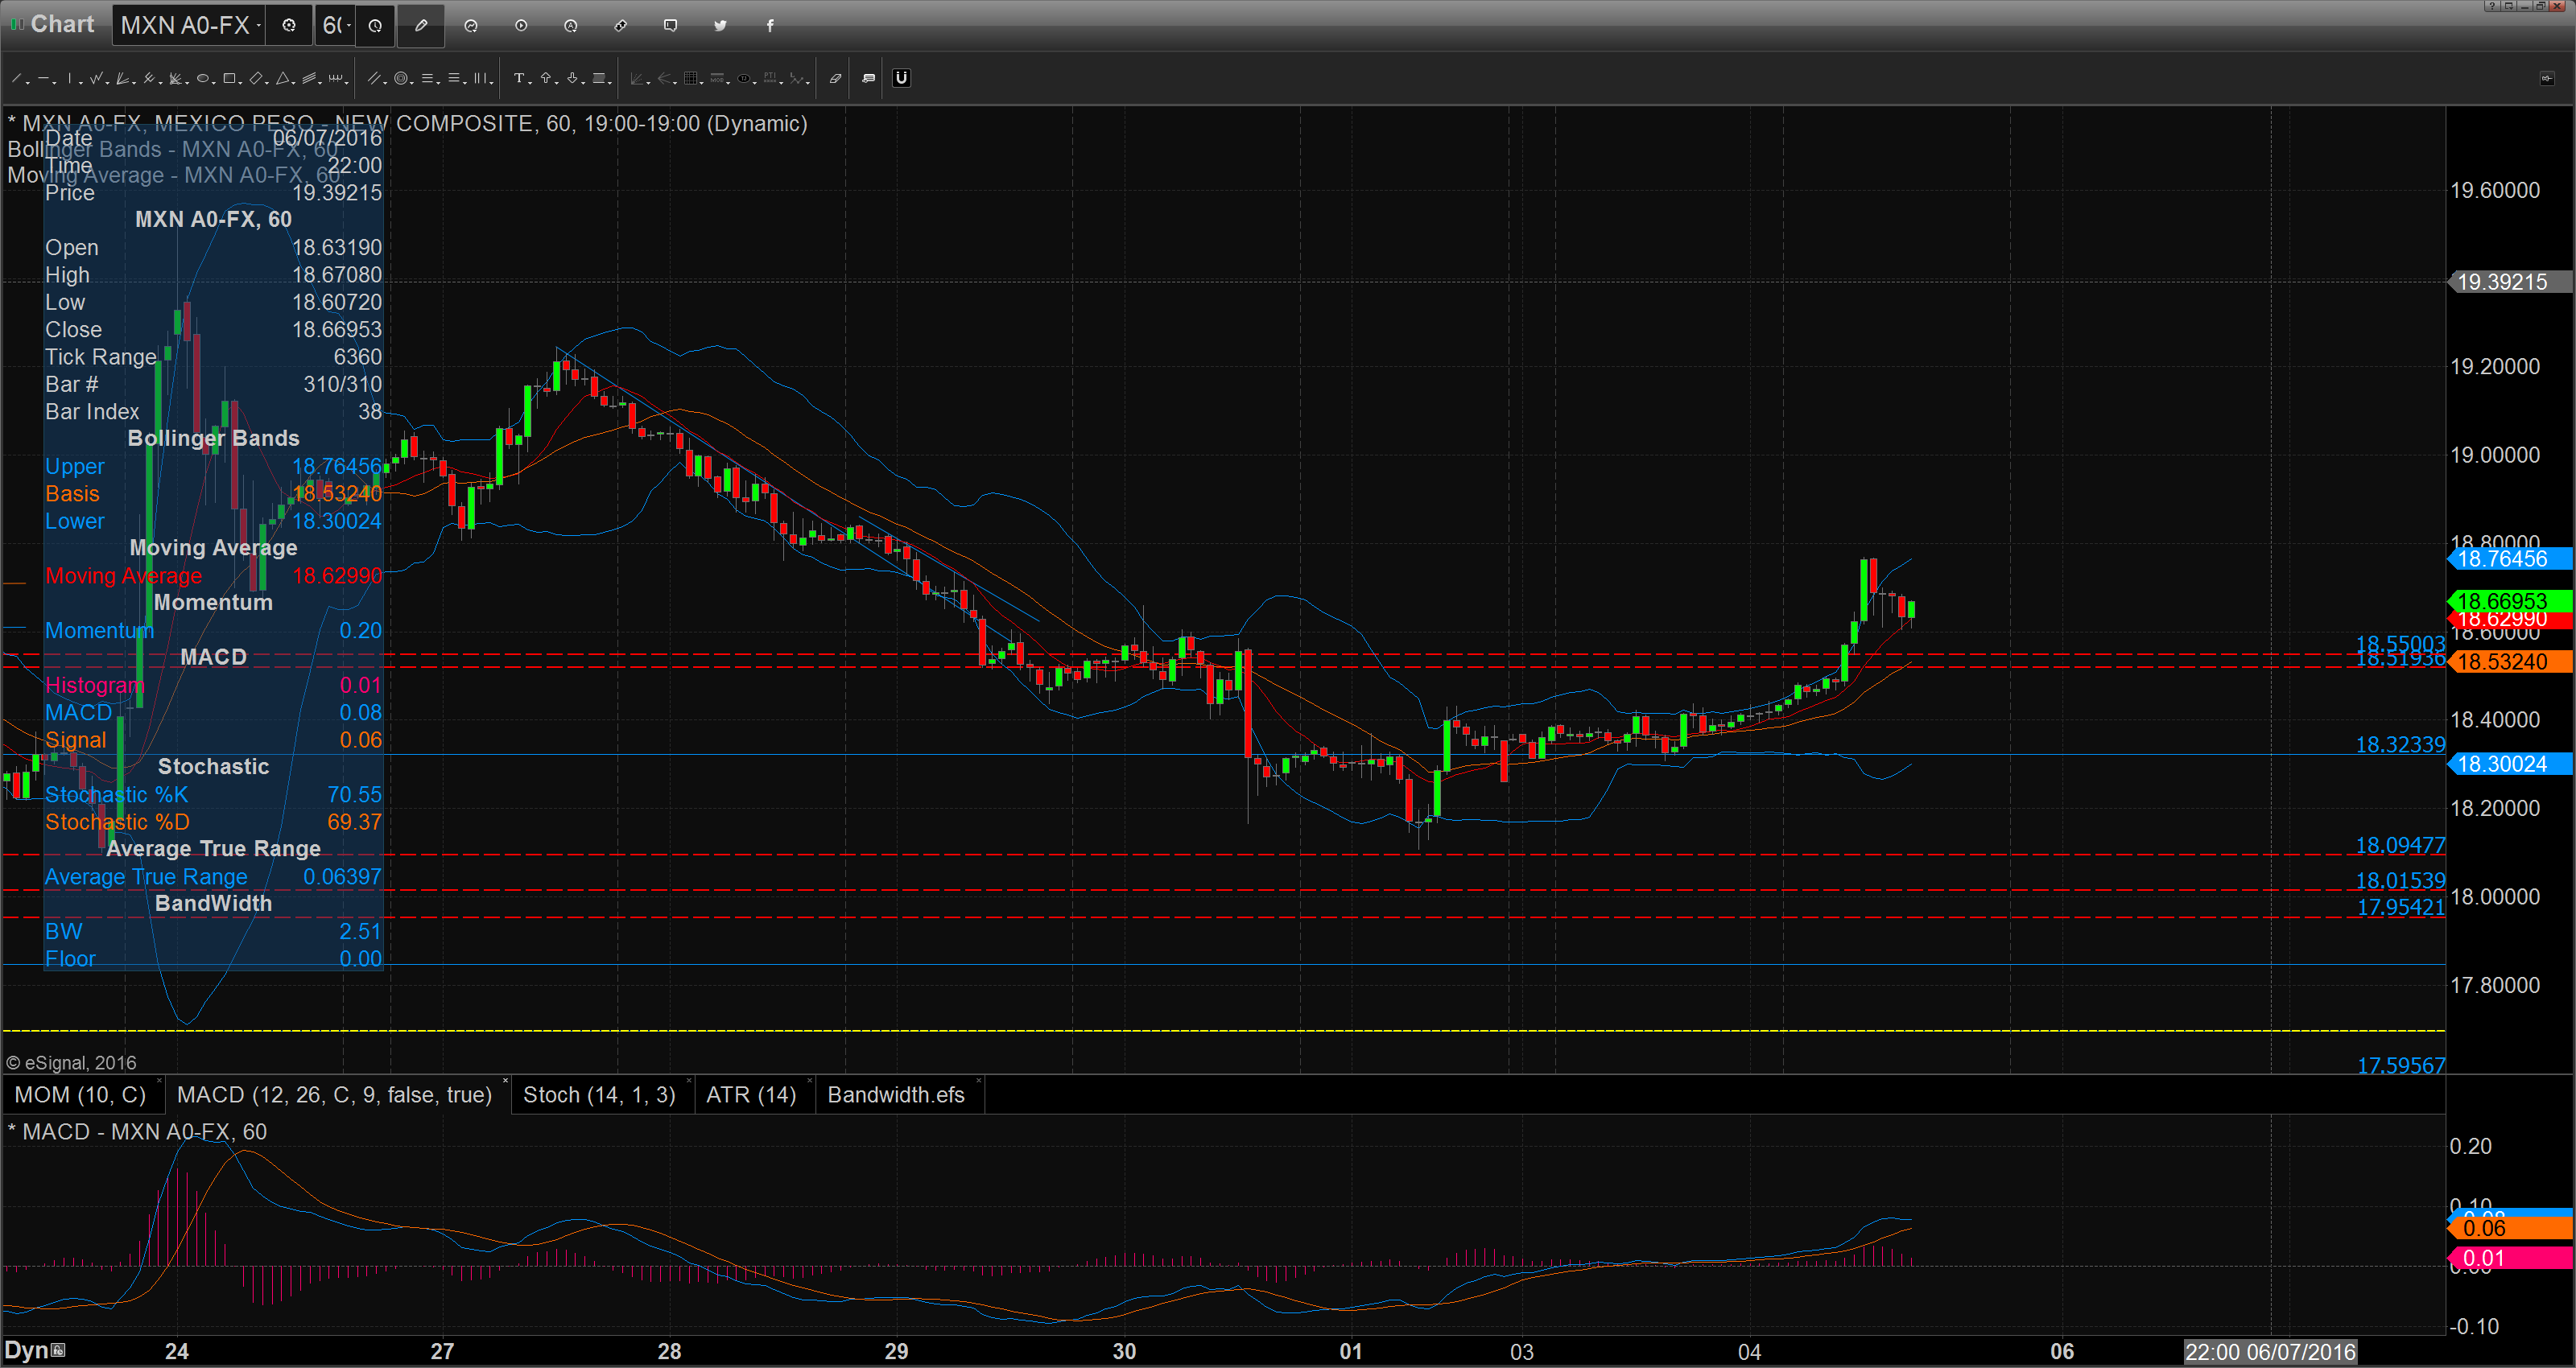The image size is (2576, 1368).
Task: Open the down arrow marker dropdown arrow
Action: pyautogui.click(x=584, y=82)
